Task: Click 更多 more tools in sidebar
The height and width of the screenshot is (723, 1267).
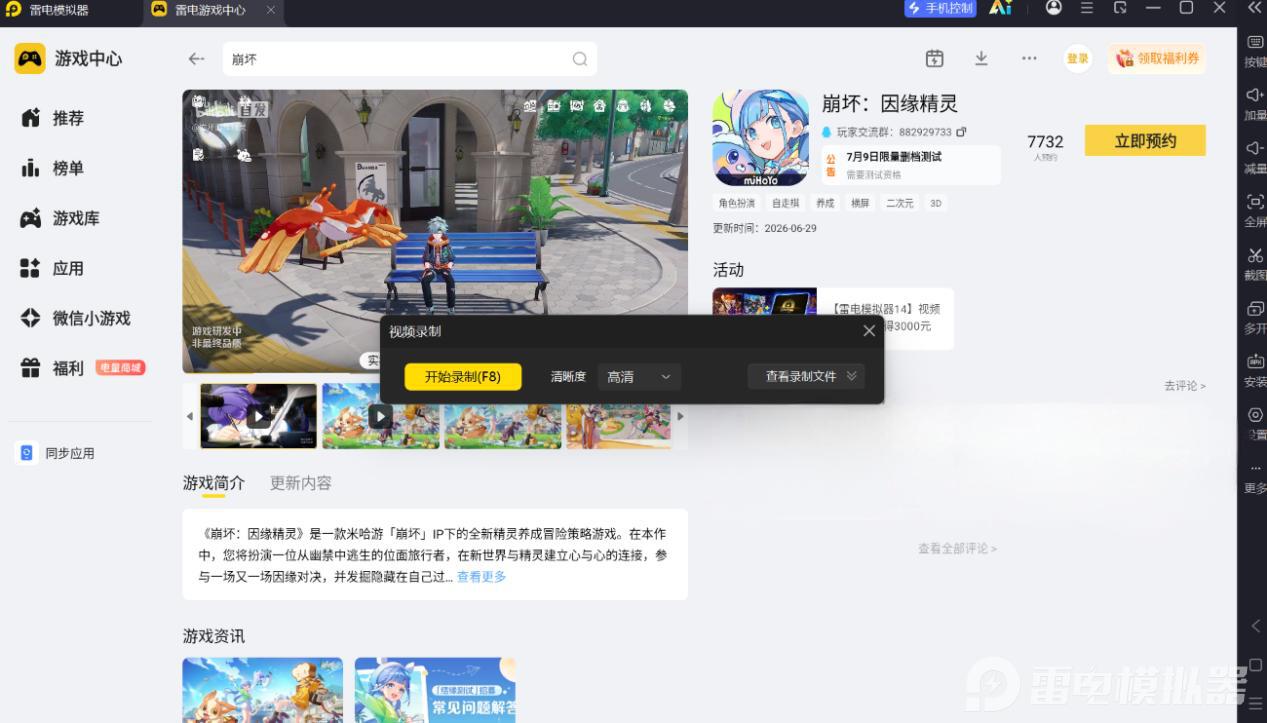Action: tap(1255, 479)
